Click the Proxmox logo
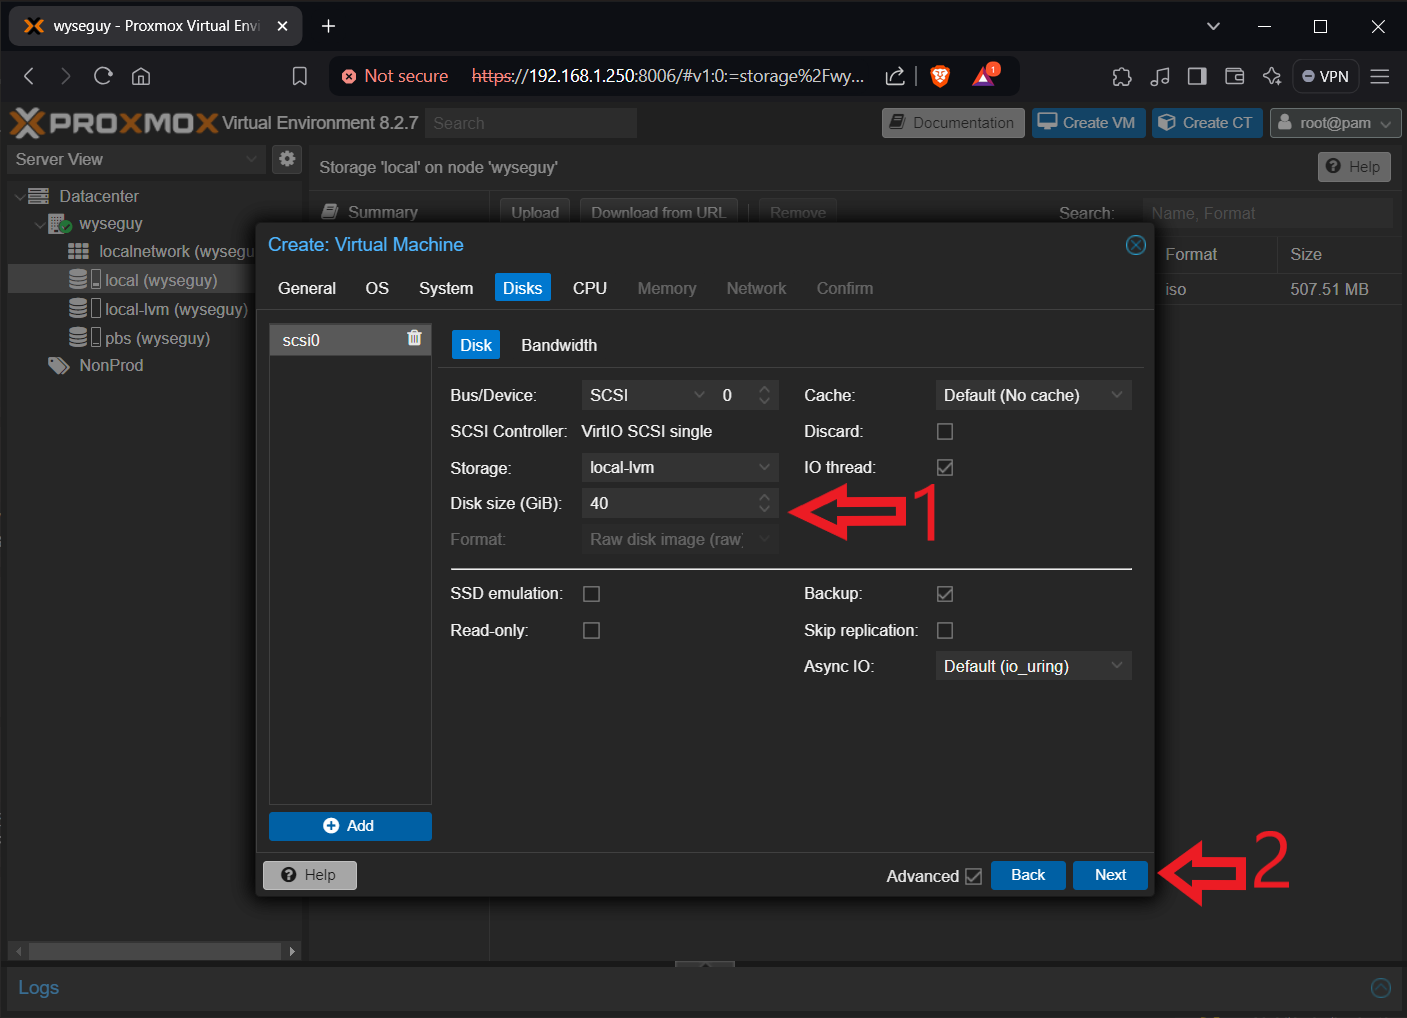The height and width of the screenshot is (1018, 1407). coord(114,123)
